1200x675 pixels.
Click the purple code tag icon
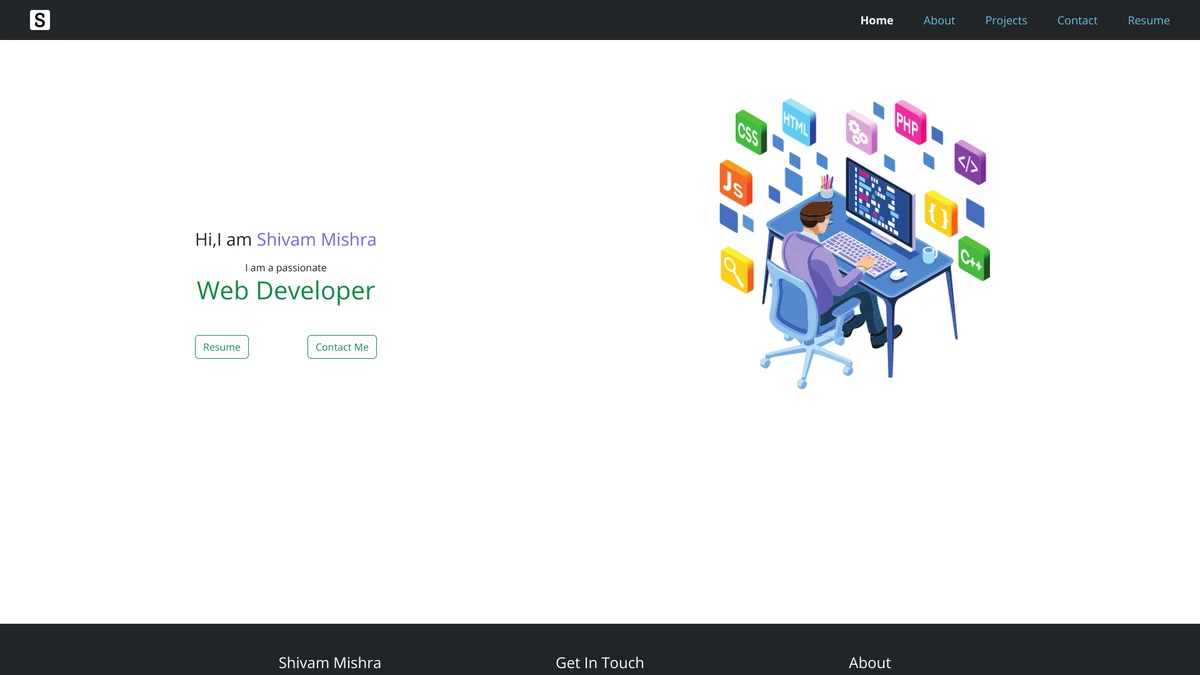coord(969,163)
